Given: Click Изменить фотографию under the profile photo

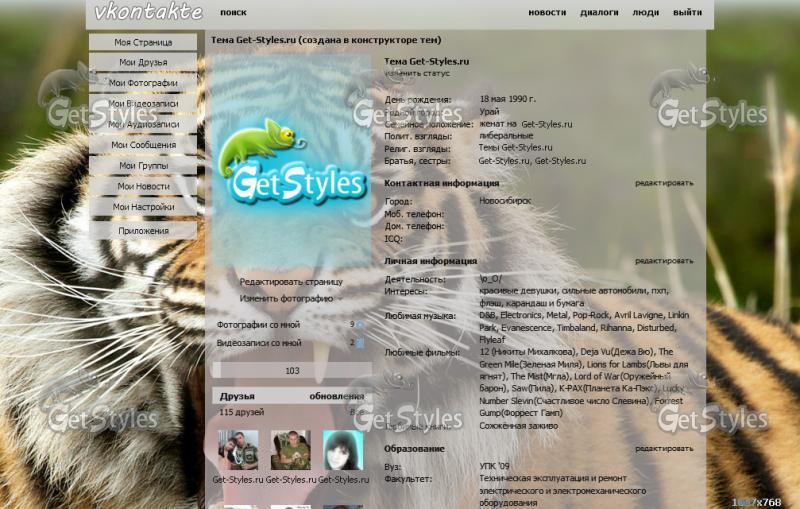Looking at the screenshot, I should point(287,298).
